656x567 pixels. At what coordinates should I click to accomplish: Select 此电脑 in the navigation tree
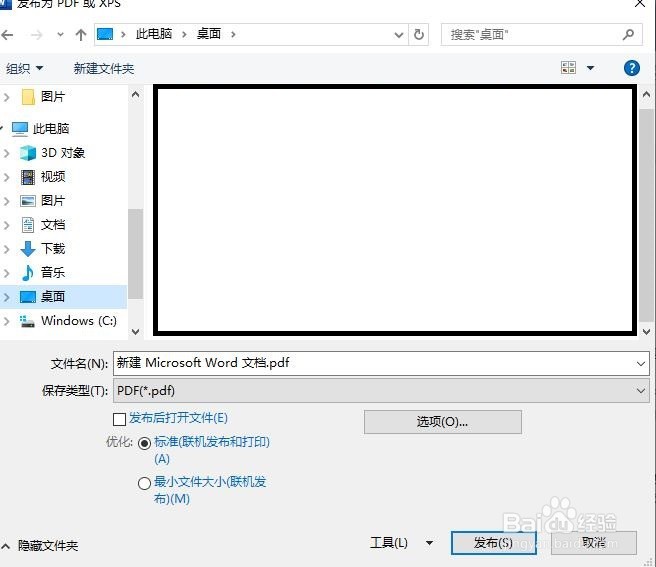[41, 128]
